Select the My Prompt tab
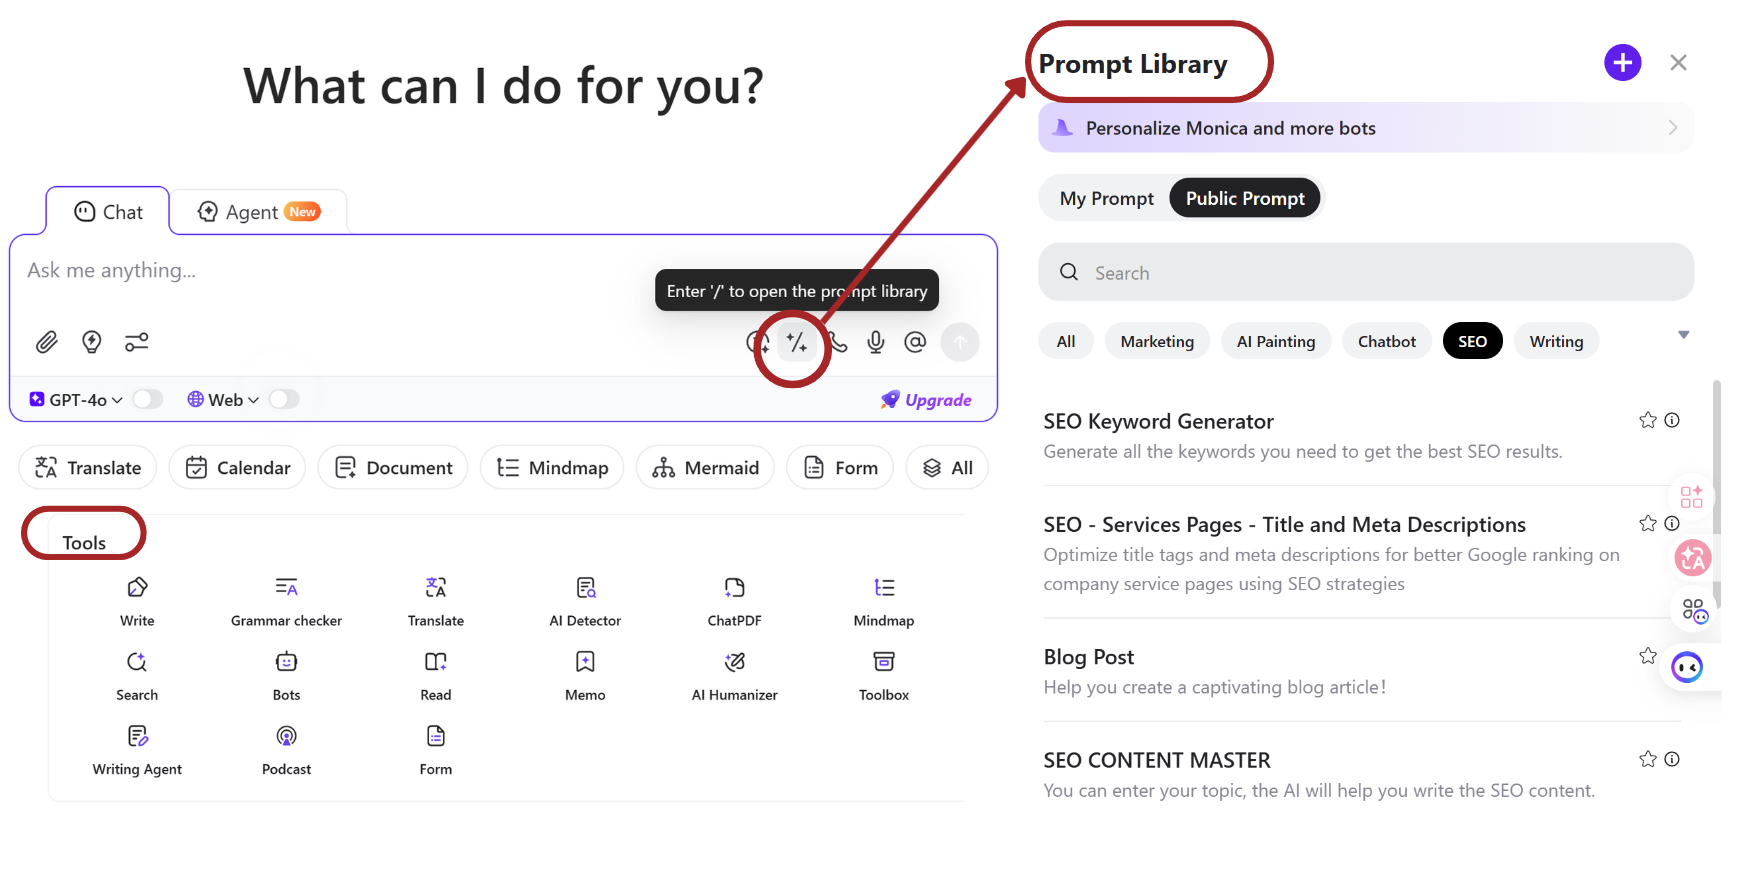 (1107, 198)
